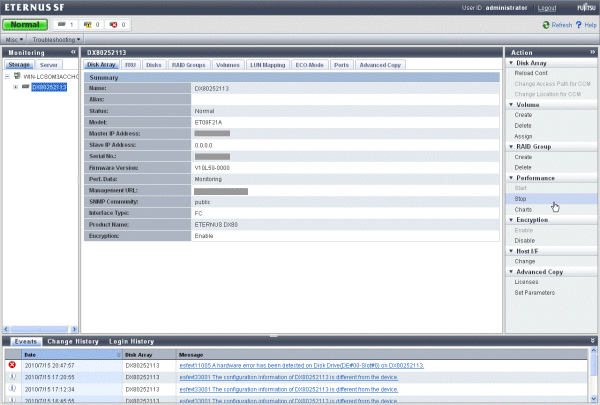
Task: Click the info icon on 17:20:55 event
Action: 12,377
